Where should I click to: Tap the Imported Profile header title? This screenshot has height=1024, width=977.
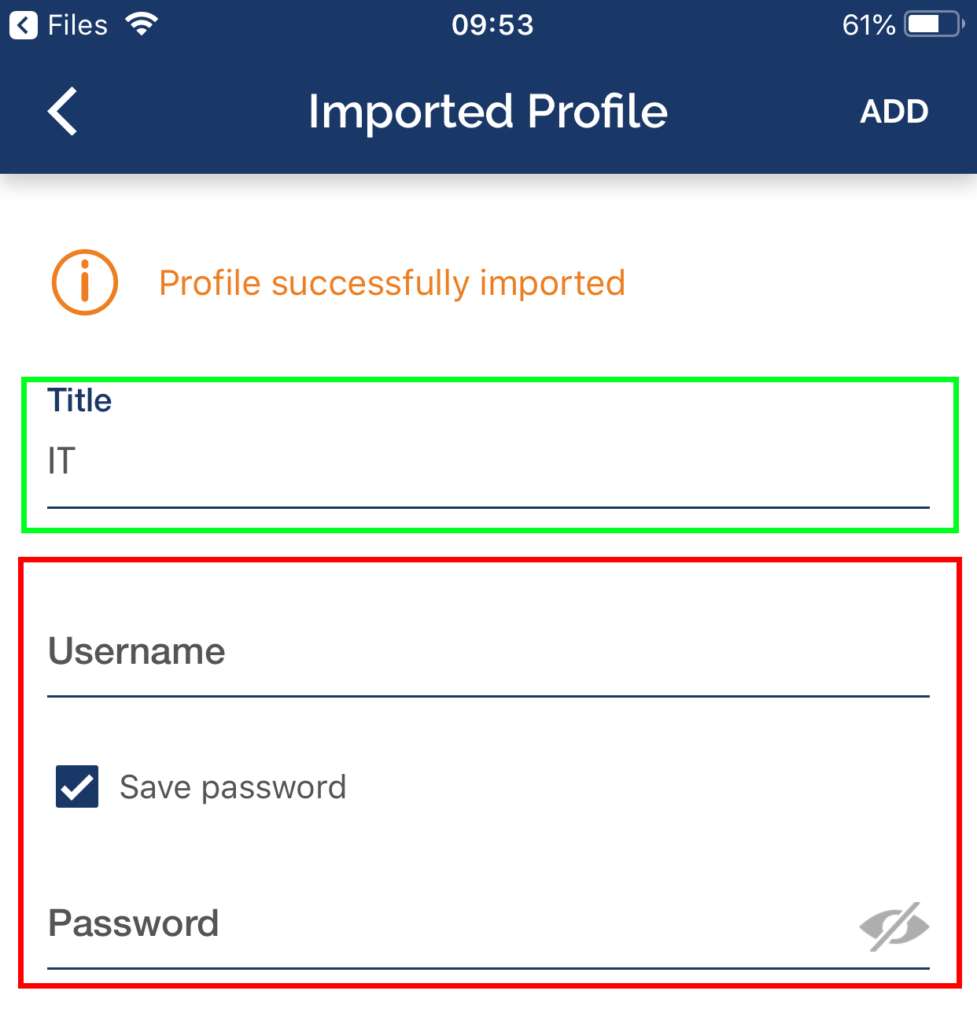[488, 112]
